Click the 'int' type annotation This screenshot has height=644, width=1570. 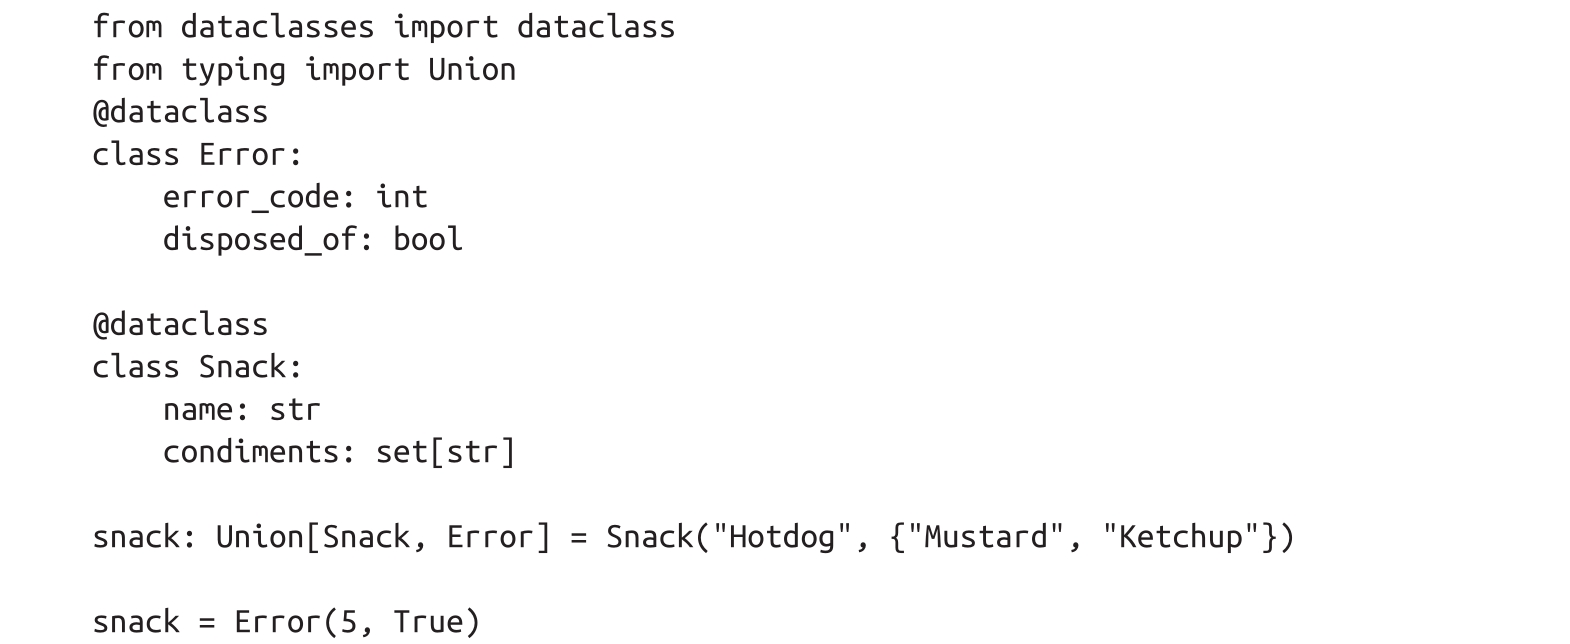tap(402, 197)
